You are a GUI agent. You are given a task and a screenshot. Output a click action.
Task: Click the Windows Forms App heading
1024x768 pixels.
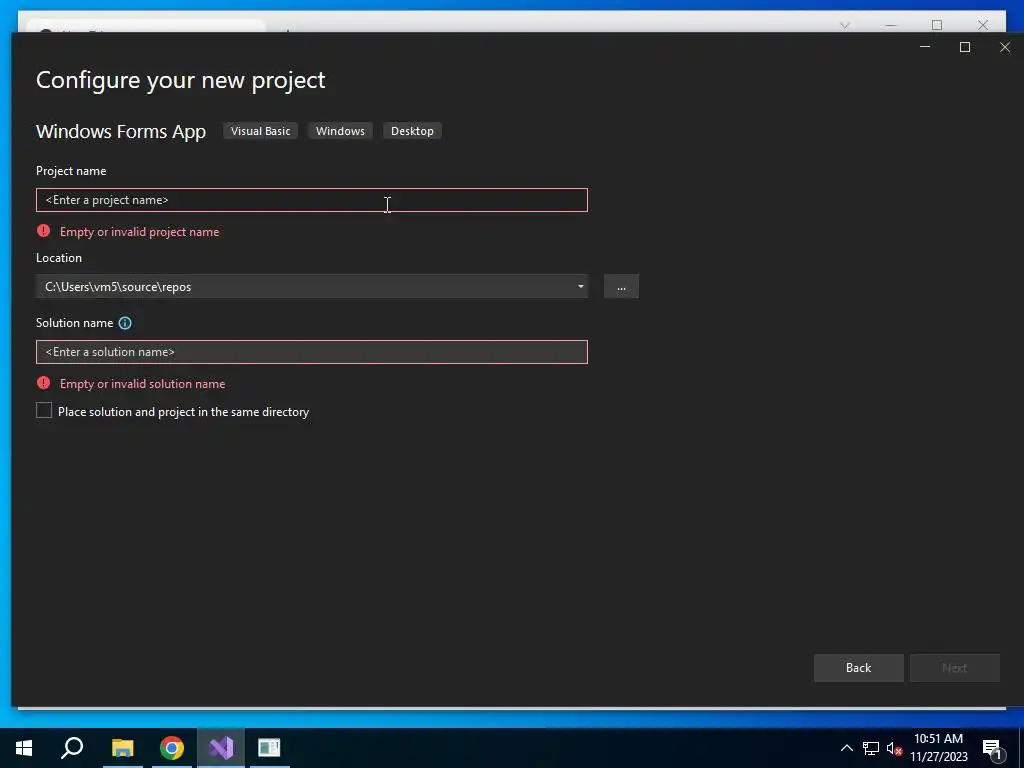coord(121,131)
